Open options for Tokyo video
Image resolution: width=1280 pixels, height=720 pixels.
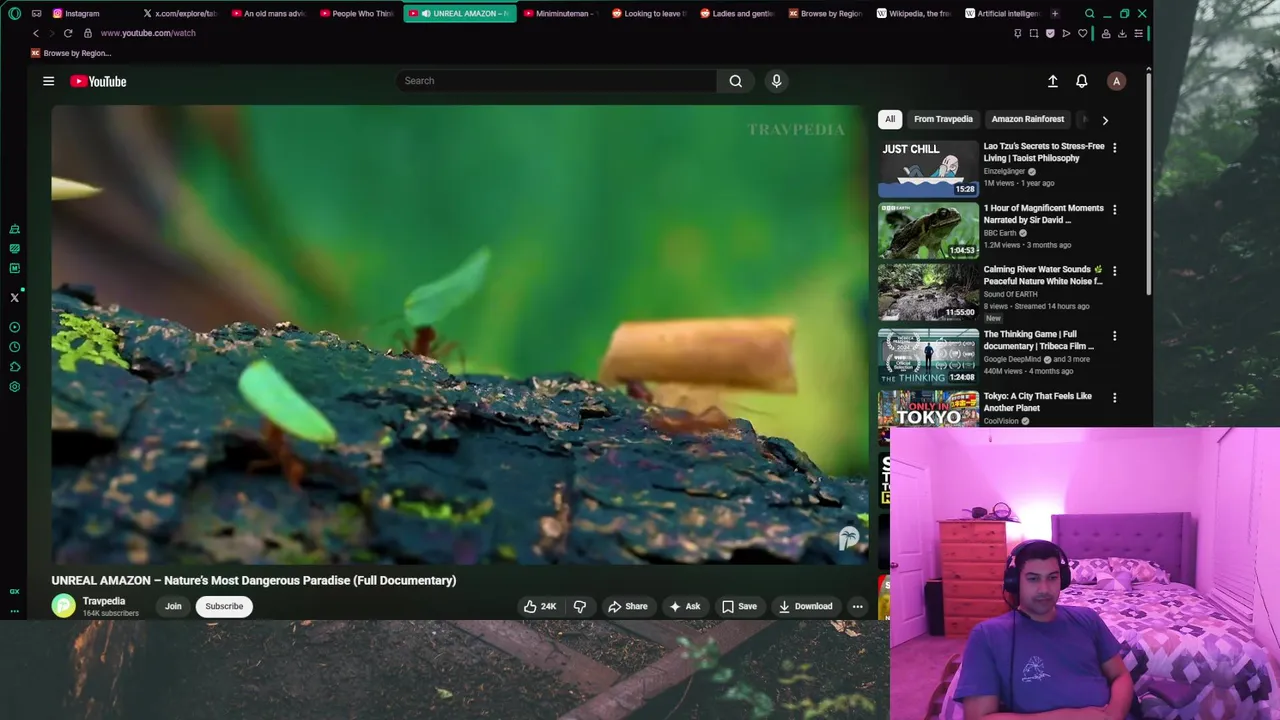pyautogui.click(x=1115, y=397)
